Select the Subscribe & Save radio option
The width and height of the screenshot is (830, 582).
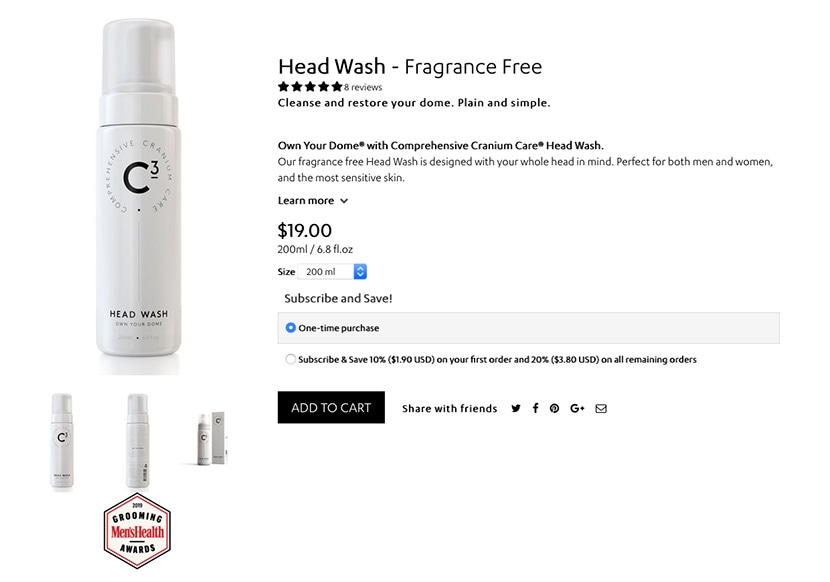click(x=290, y=359)
